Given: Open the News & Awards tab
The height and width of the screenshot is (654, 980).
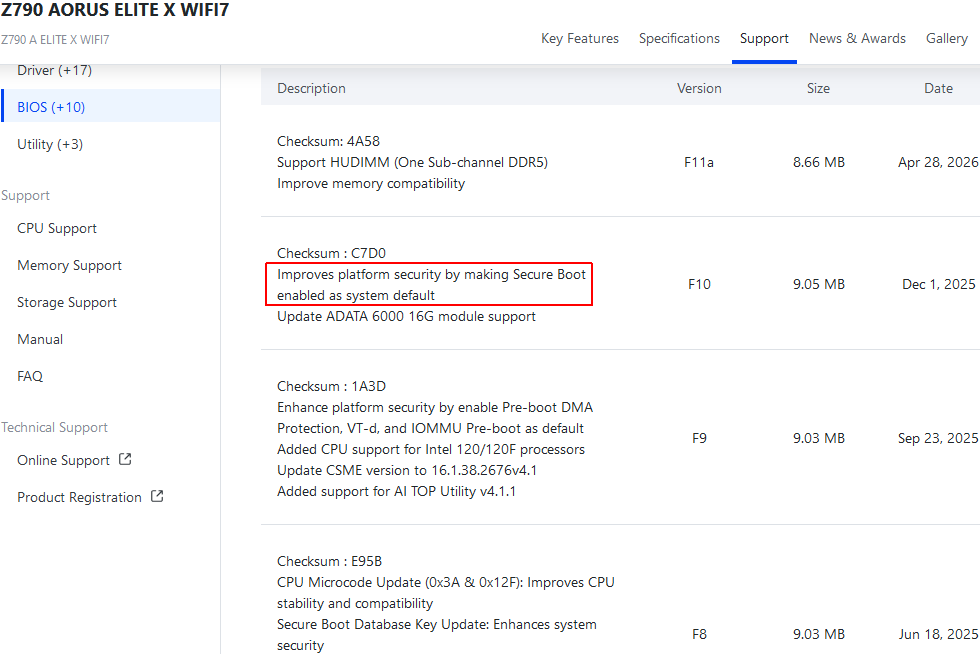Looking at the screenshot, I should 857,39.
